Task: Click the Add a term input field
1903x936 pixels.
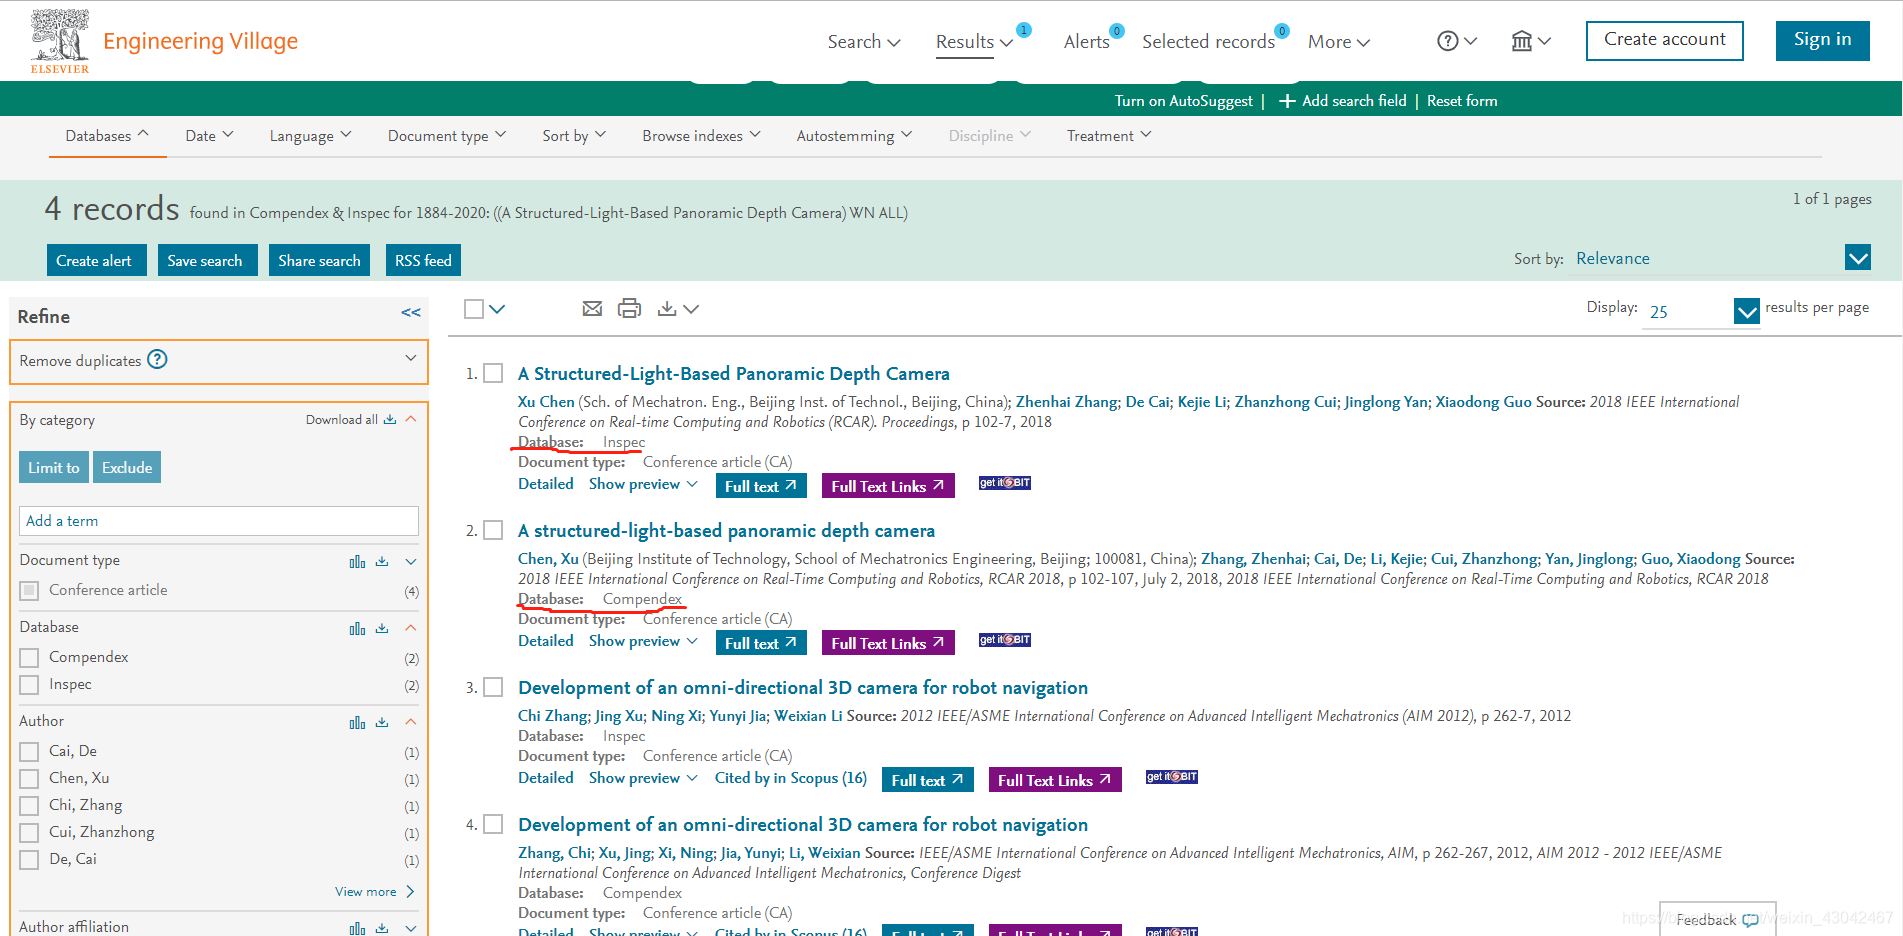Action: pyautogui.click(x=219, y=521)
